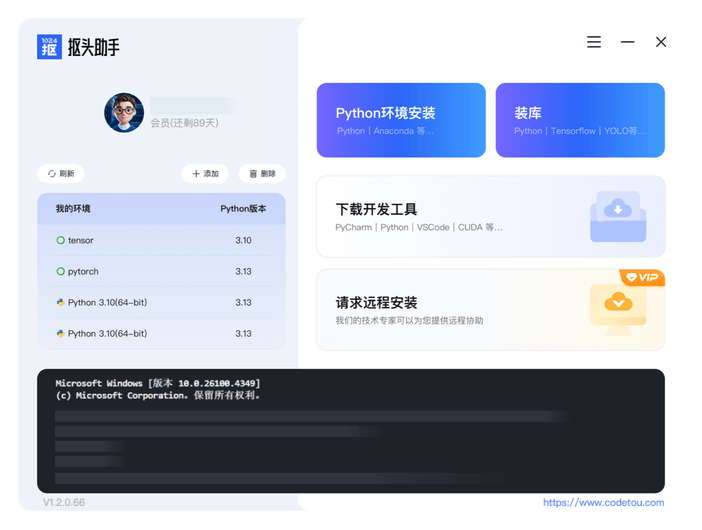Open the https://www.codetou.com link

click(x=604, y=503)
